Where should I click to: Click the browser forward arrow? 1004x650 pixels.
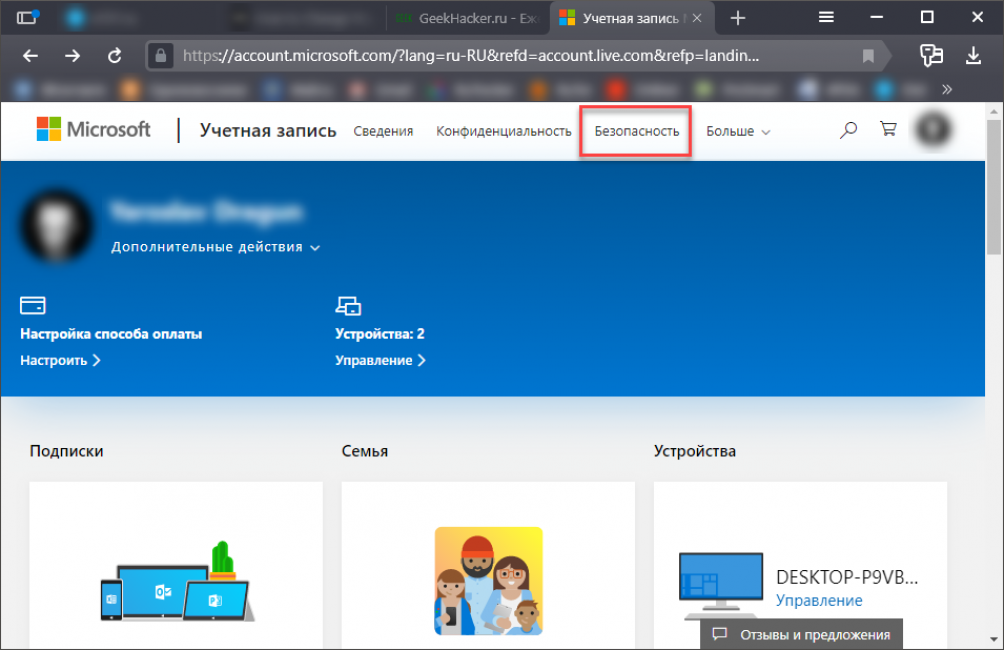72,56
